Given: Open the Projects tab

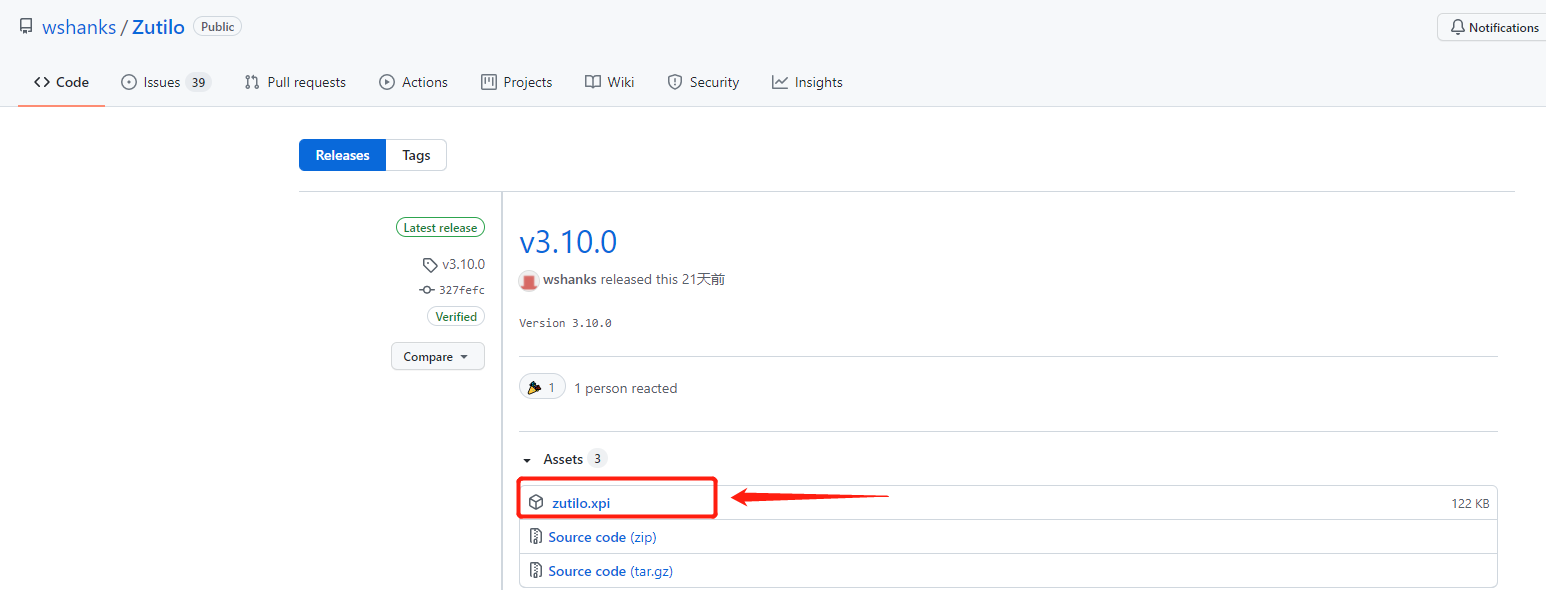Looking at the screenshot, I should tap(516, 82).
